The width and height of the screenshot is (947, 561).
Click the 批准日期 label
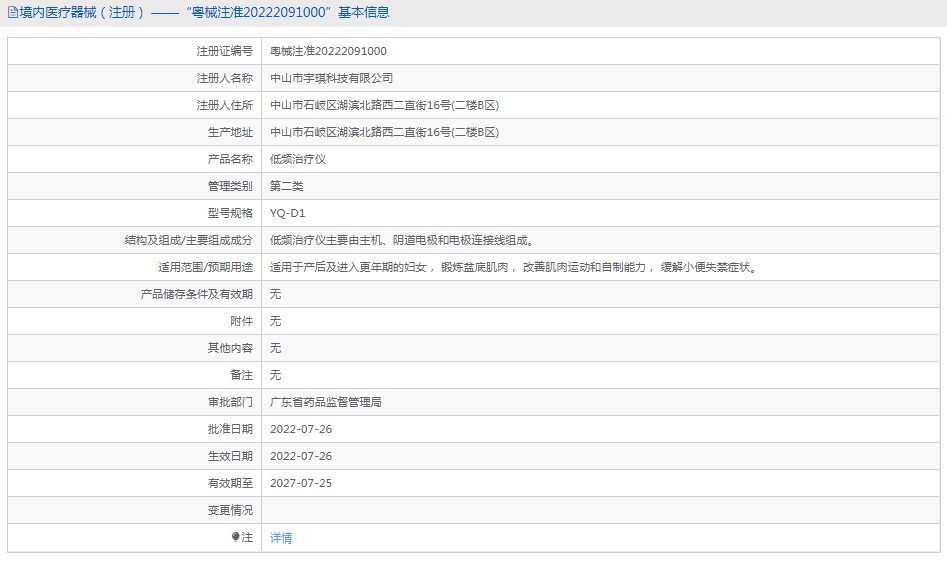[230, 429]
